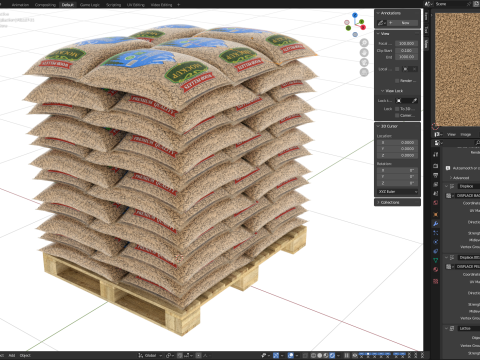Screen dimensions: 480x360
Task: Switch to the Scripting workspace tab
Action: [x=113, y=5]
